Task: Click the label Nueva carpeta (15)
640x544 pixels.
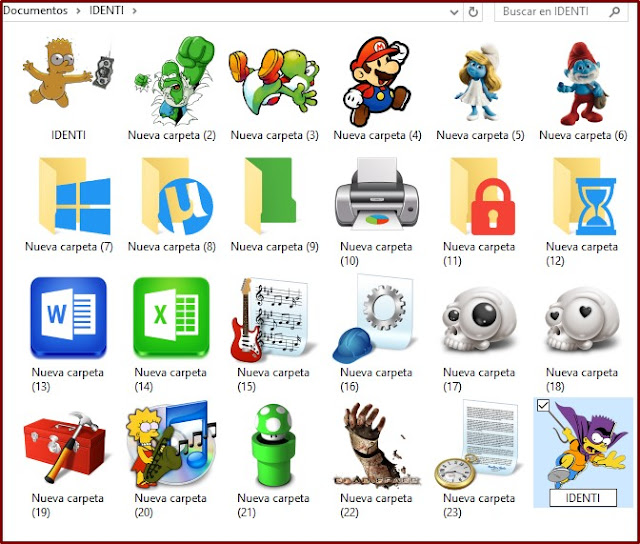Action: tap(273, 379)
